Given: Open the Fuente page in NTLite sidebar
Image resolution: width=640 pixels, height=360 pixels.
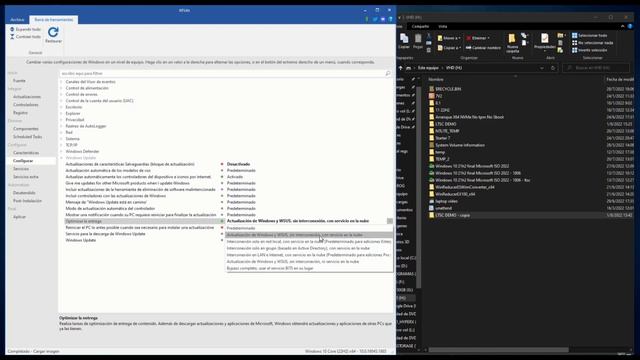Looking at the screenshot, I should (x=19, y=81).
